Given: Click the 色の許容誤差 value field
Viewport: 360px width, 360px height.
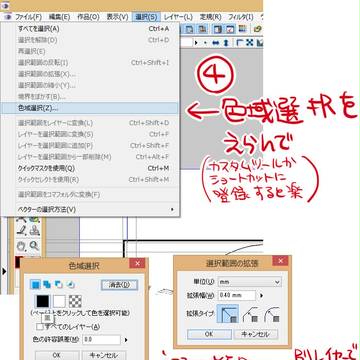Looking at the screenshot, I should tap(101, 340).
